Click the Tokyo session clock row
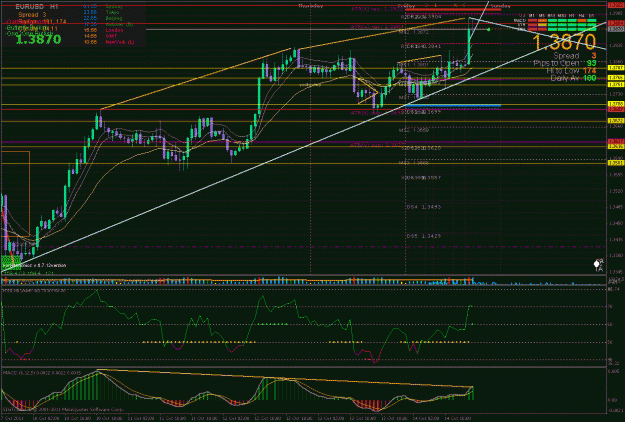This screenshot has width=625, height=422. coord(101,12)
